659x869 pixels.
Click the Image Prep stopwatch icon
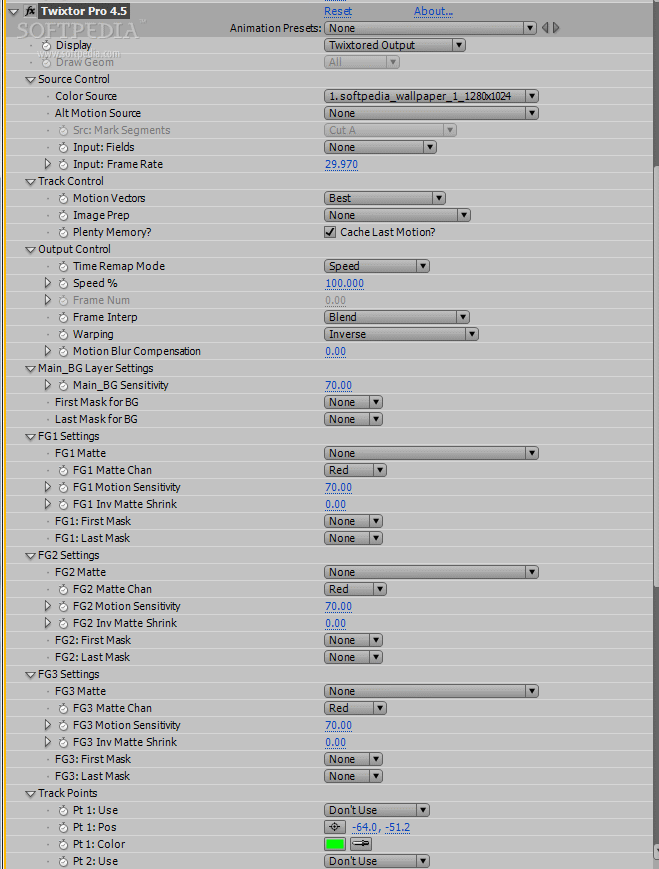tap(63, 216)
